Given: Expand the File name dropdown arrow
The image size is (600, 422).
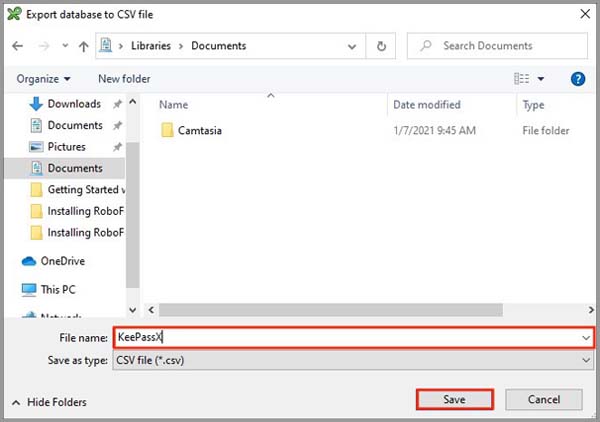Looking at the screenshot, I should click(x=586, y=338).
